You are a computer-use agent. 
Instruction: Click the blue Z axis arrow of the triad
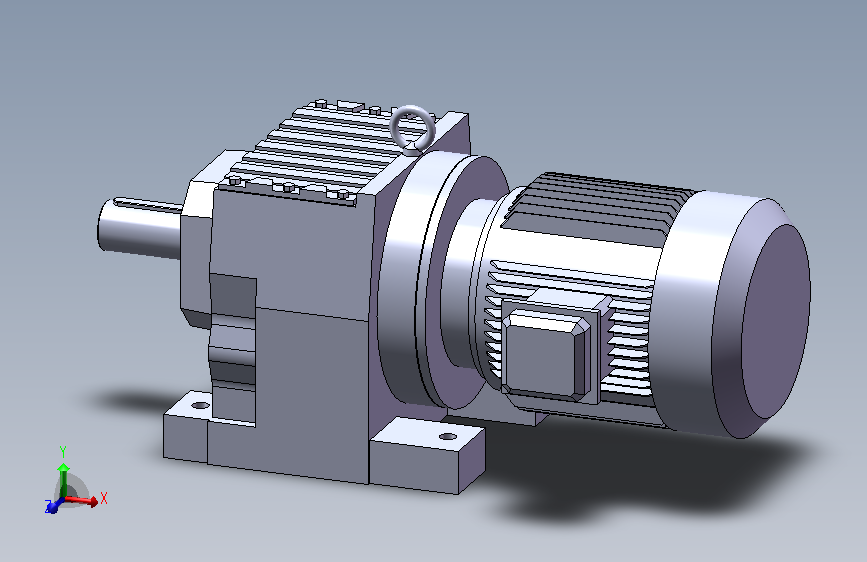point(54,505)
